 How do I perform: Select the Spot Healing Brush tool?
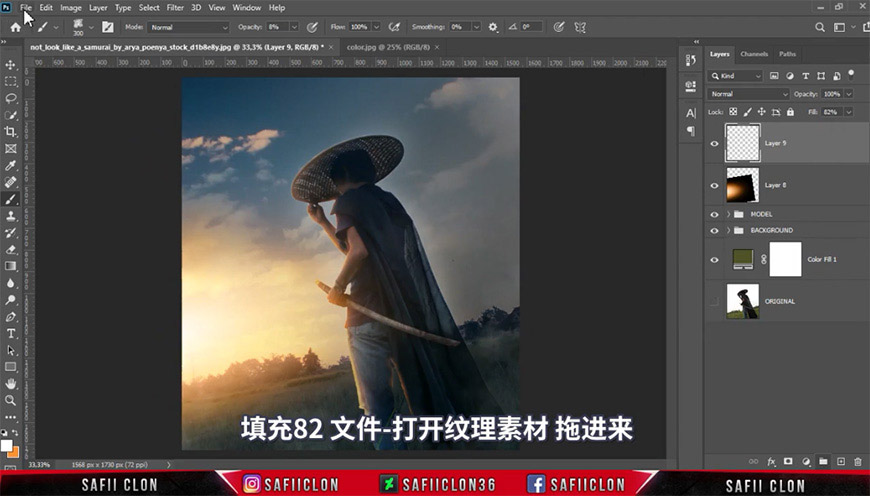[11, 182]
